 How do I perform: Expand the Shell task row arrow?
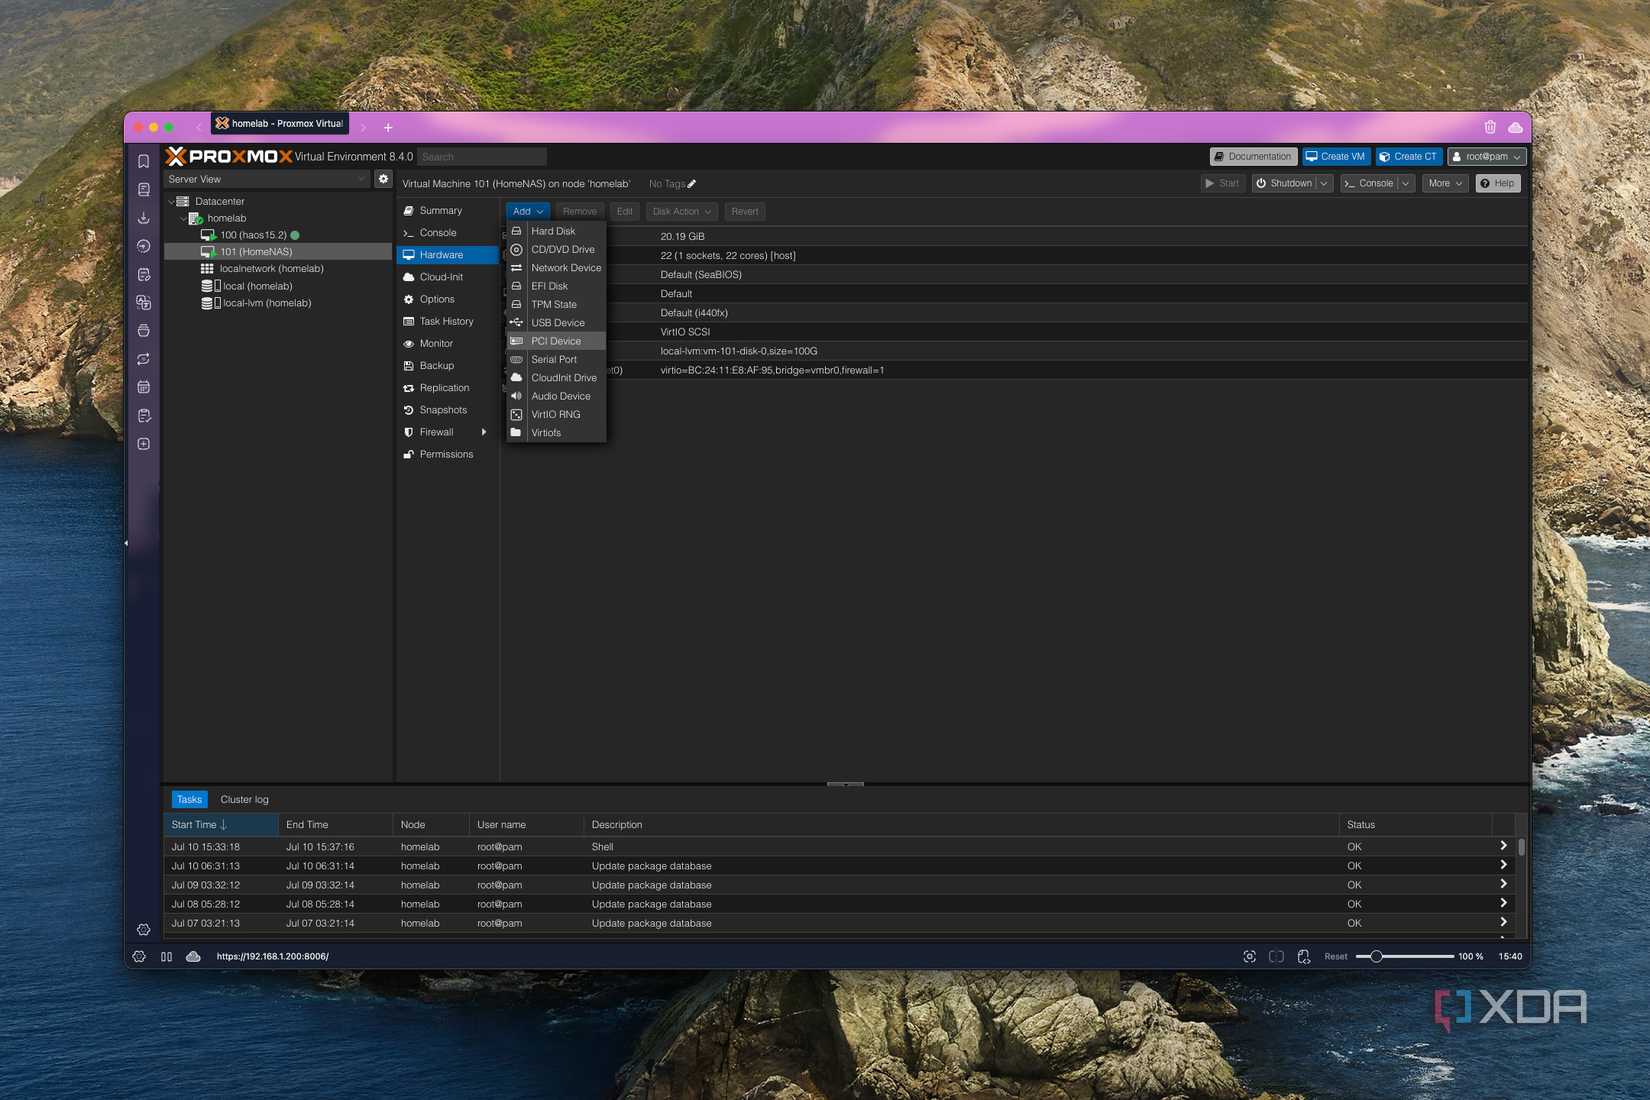1503,846
